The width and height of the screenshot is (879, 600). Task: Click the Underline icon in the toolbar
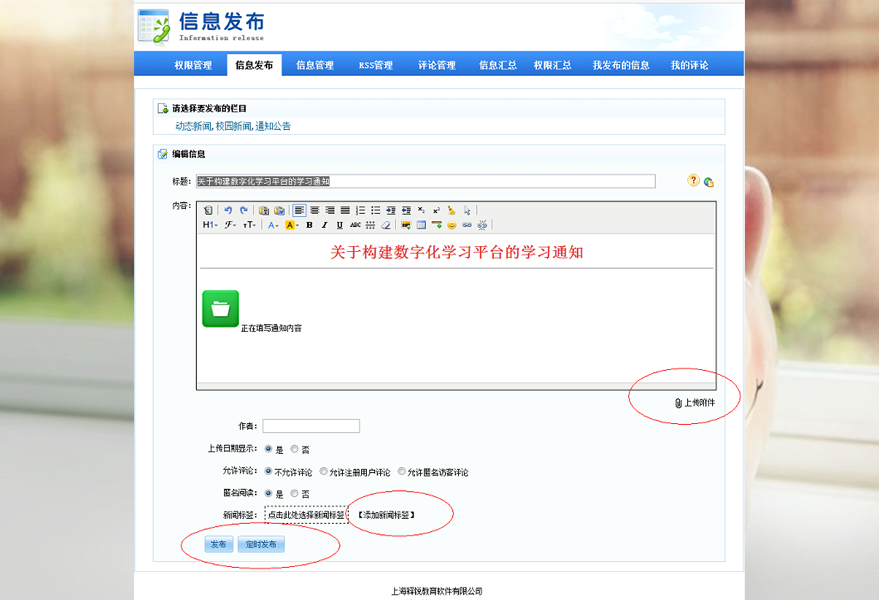[x=339, y=226]
